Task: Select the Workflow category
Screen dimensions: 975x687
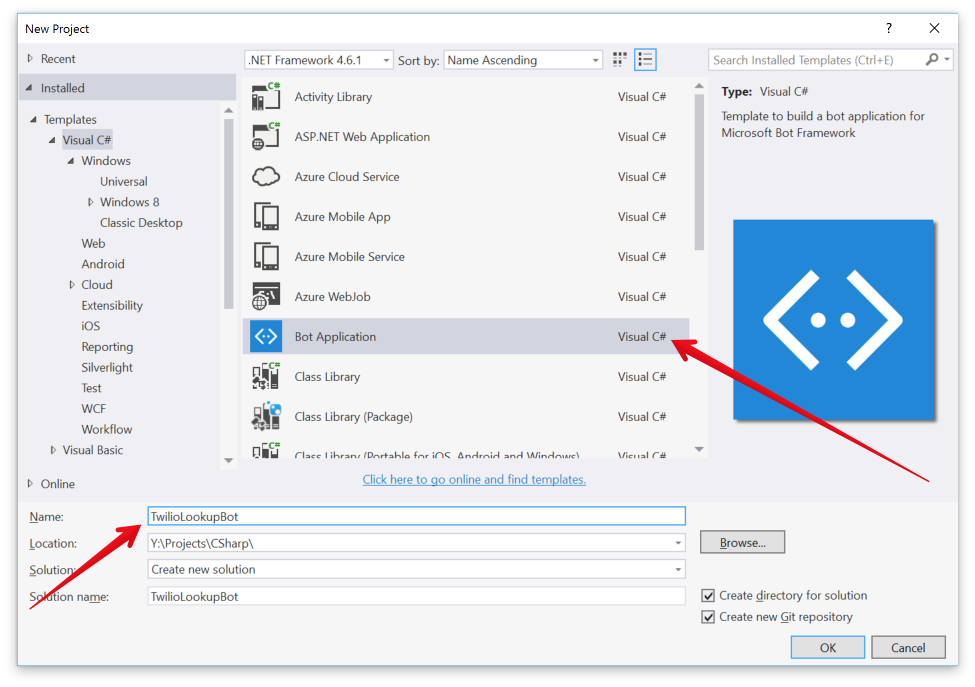Action: pos(106,429)
